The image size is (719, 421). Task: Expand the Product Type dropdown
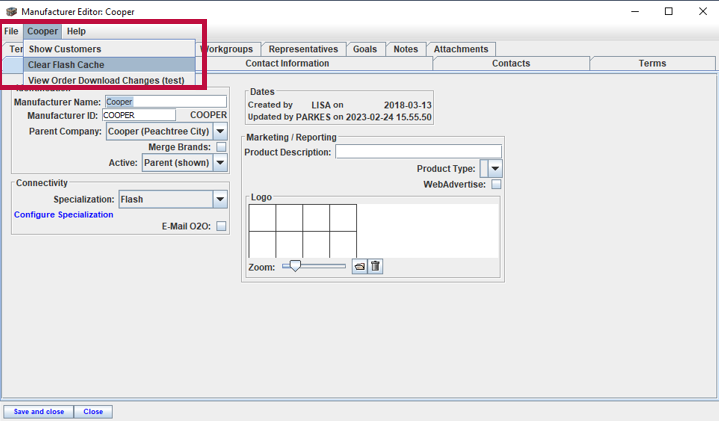pyautogui.click(x=495, y=169)
